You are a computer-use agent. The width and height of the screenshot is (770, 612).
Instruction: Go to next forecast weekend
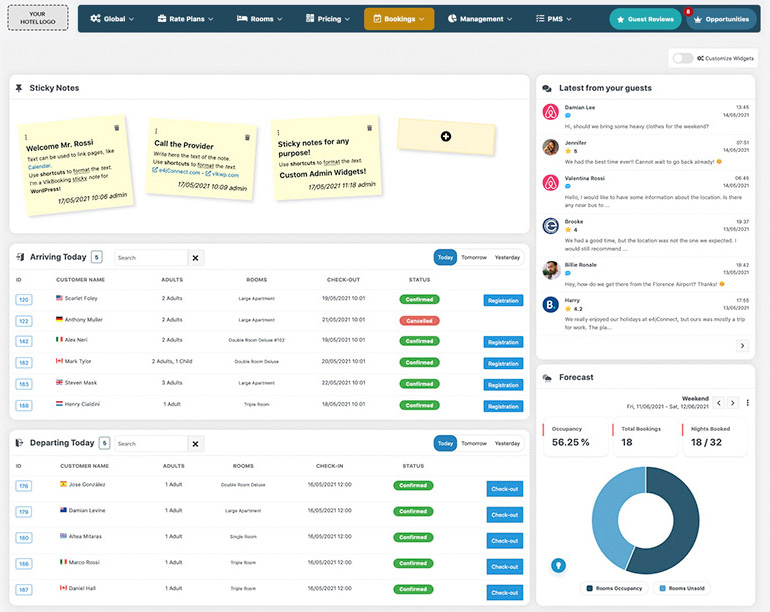733,403
